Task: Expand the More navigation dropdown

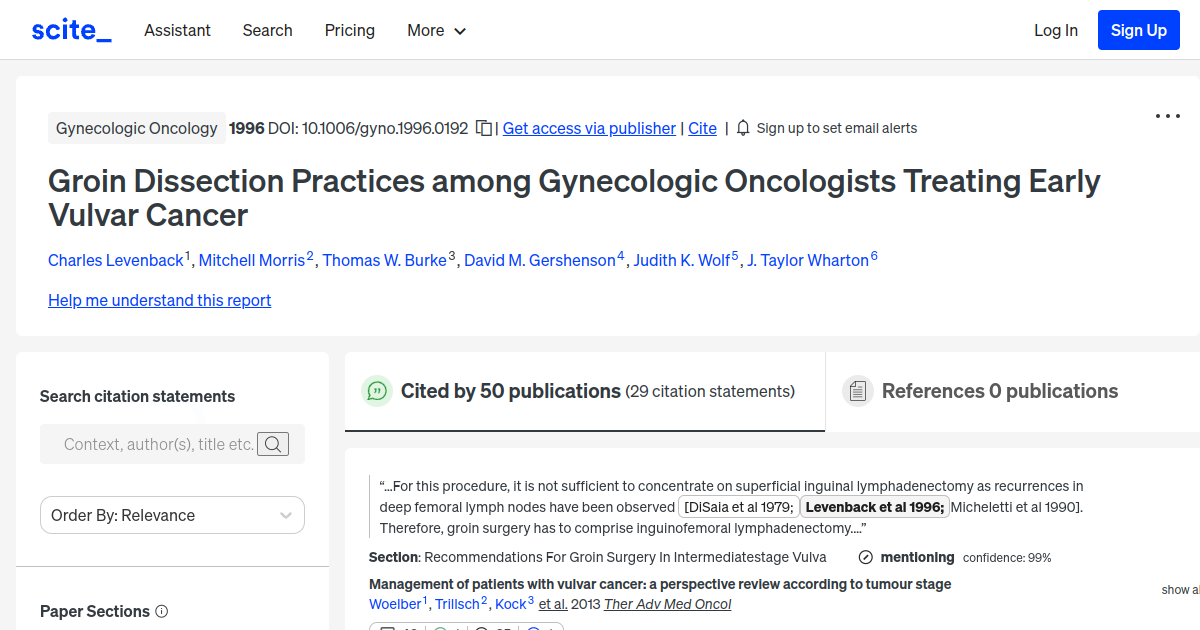Action: pos(436,31)
